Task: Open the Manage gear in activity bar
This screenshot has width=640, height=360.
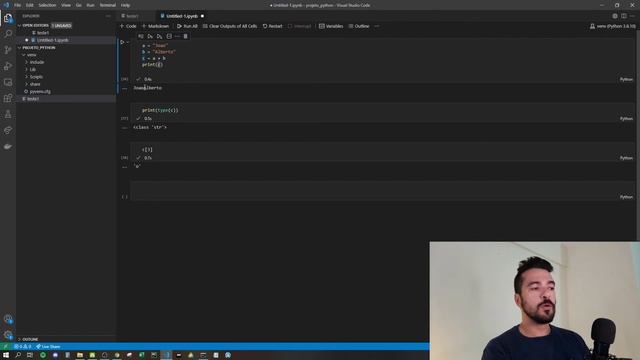Action: (x=8, y=335)
